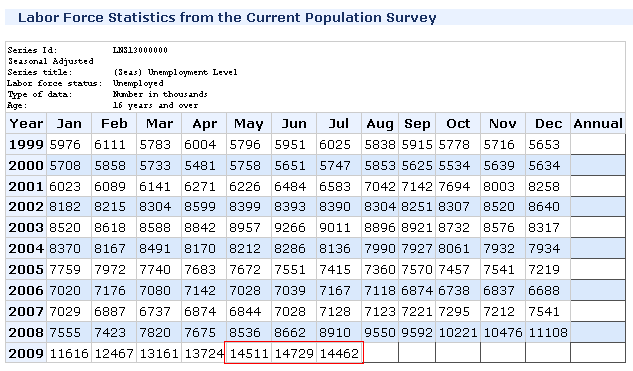Select the 2000 year row label
The width and height of the screenshot is (633, 371).
tap(26, 166)
